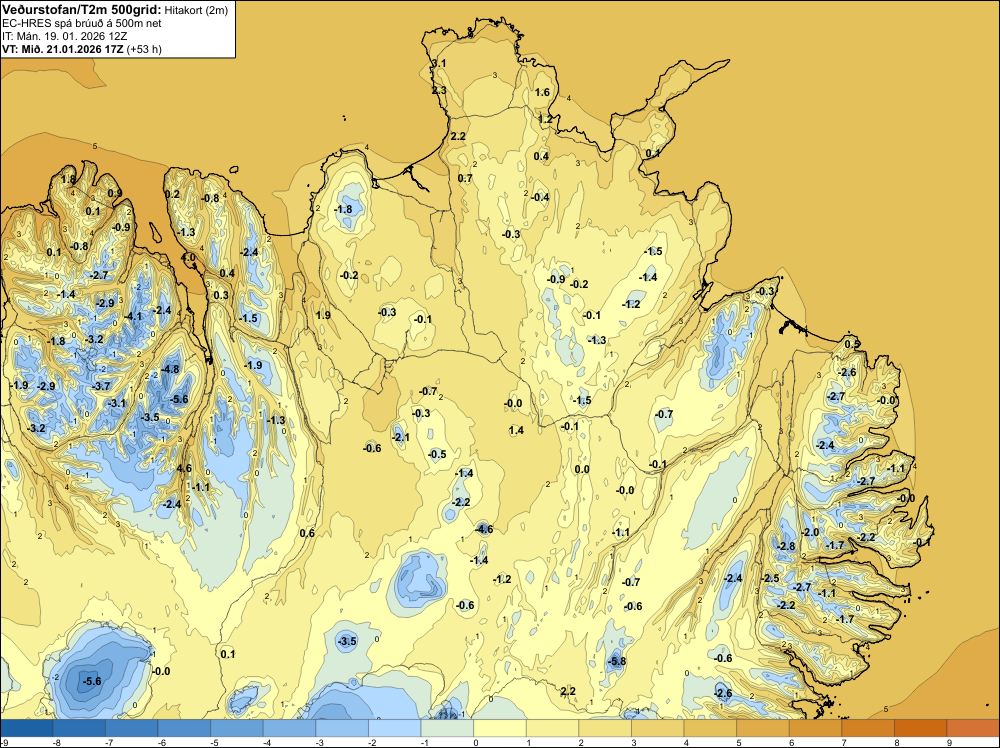Click legend swatch between 8 and 9
The width and height of the screenshot is (1000, 748).
click(x=921, y=728)
